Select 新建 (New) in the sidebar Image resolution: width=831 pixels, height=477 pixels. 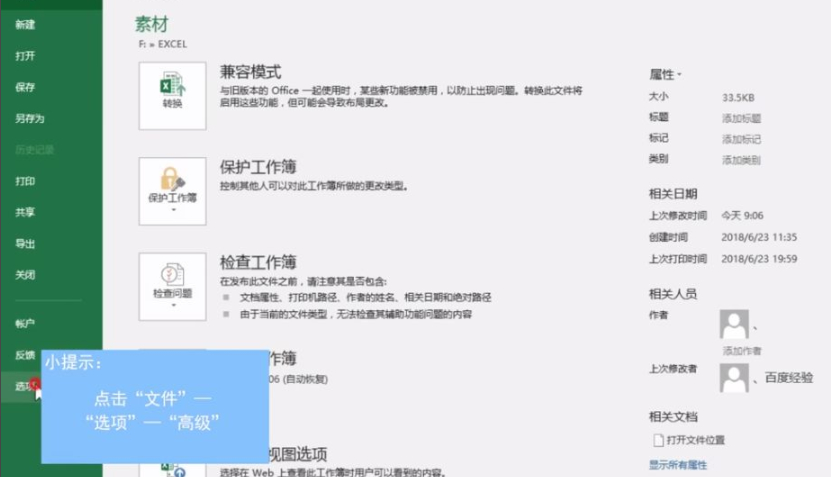pyautogui.click(x=25, y=24)
